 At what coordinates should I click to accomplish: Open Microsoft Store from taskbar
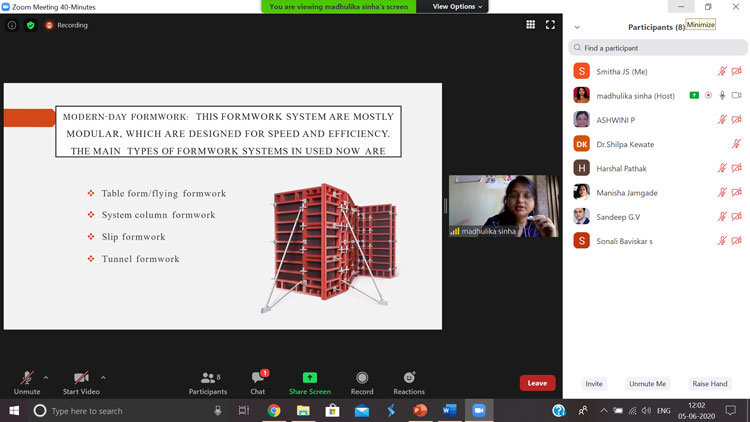(332, 411)
